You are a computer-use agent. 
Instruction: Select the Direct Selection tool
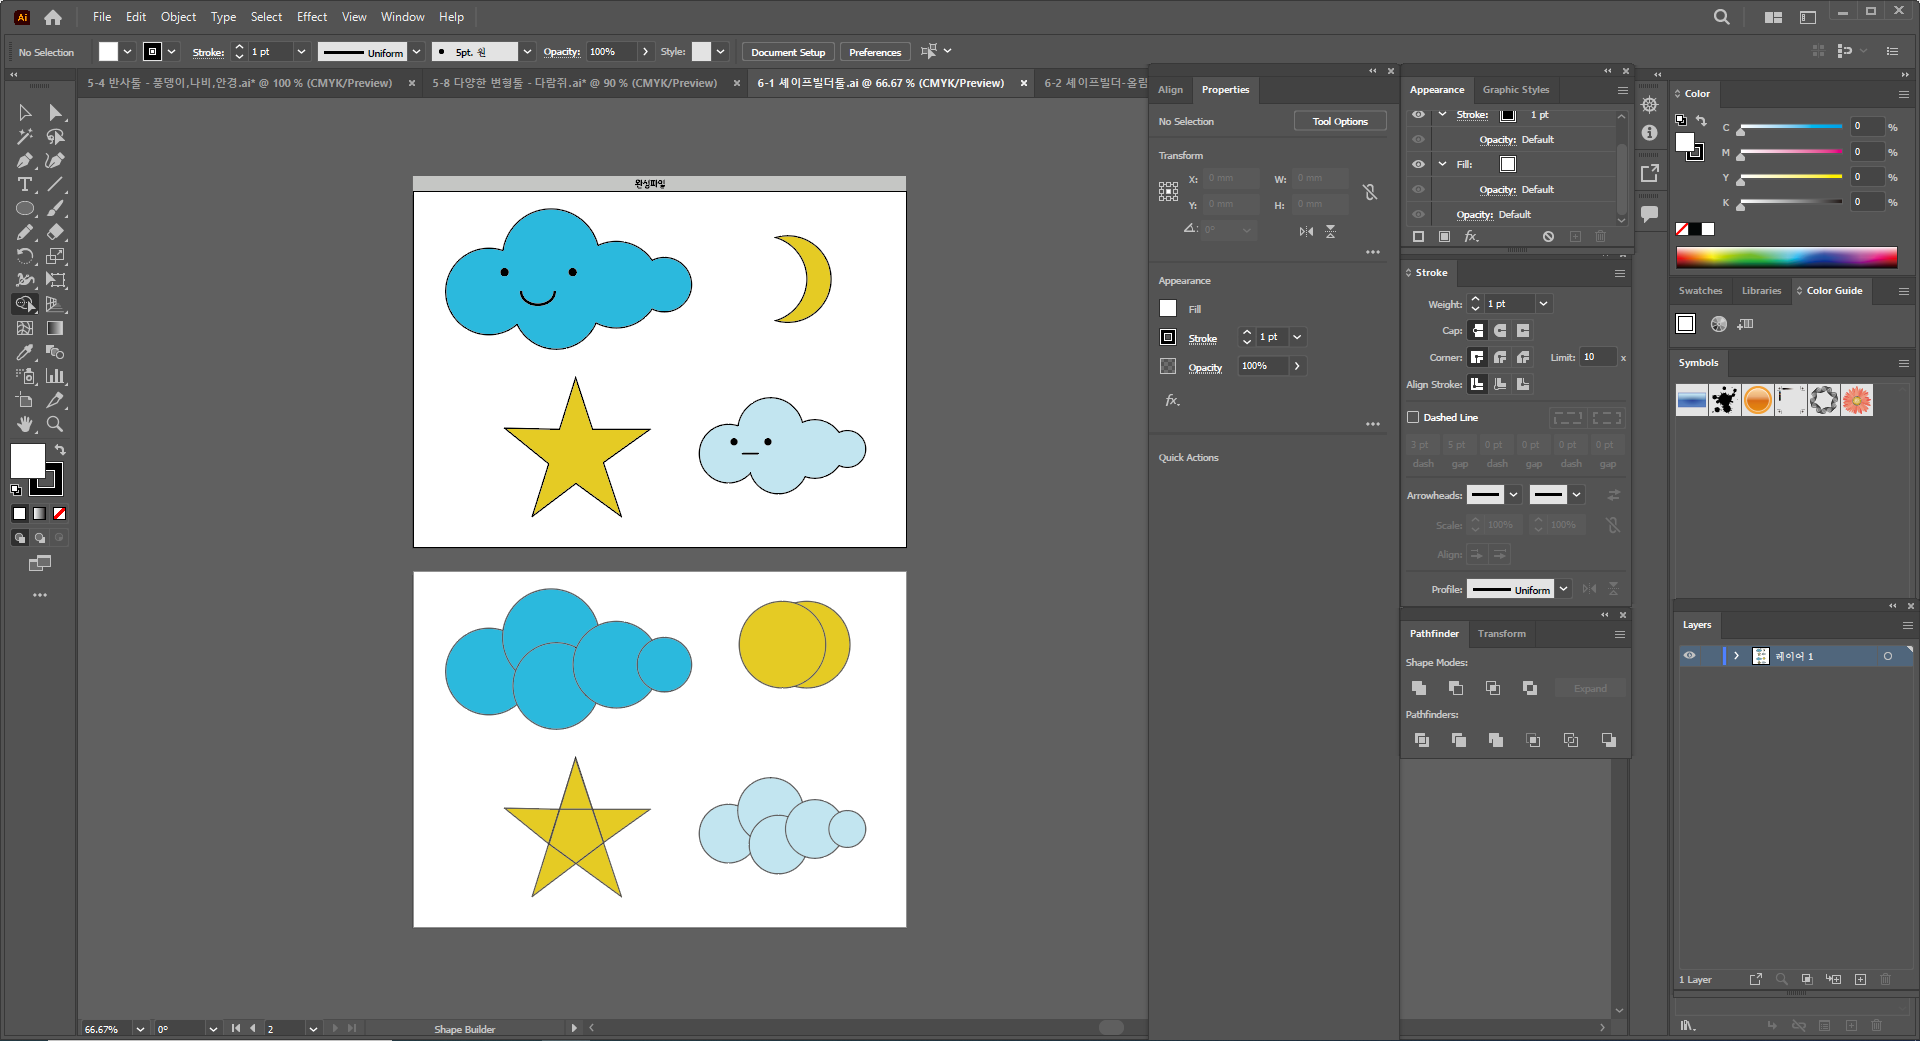tap(56, 113)
